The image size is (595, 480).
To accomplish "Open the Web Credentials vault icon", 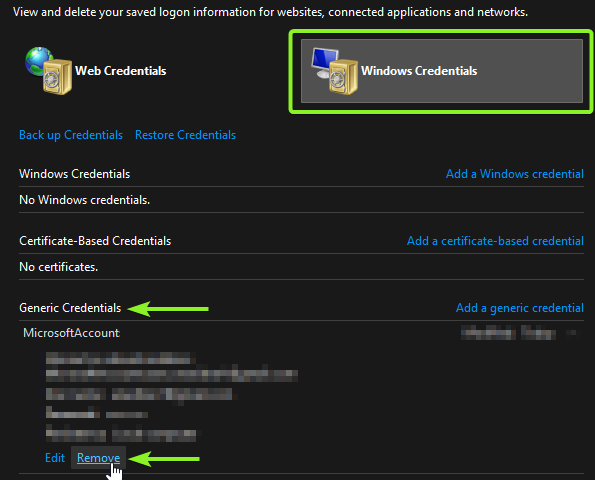I will pyautogui.click(x=49, y=71).
